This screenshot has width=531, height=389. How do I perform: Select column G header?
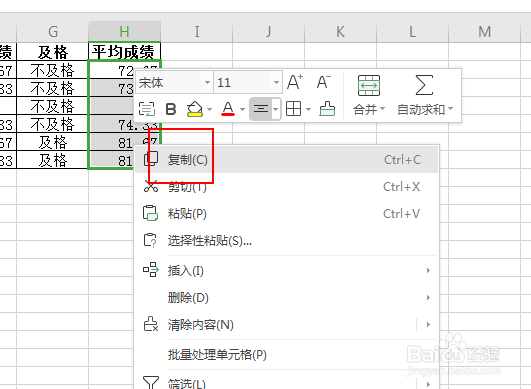click(x=52, y=32)
